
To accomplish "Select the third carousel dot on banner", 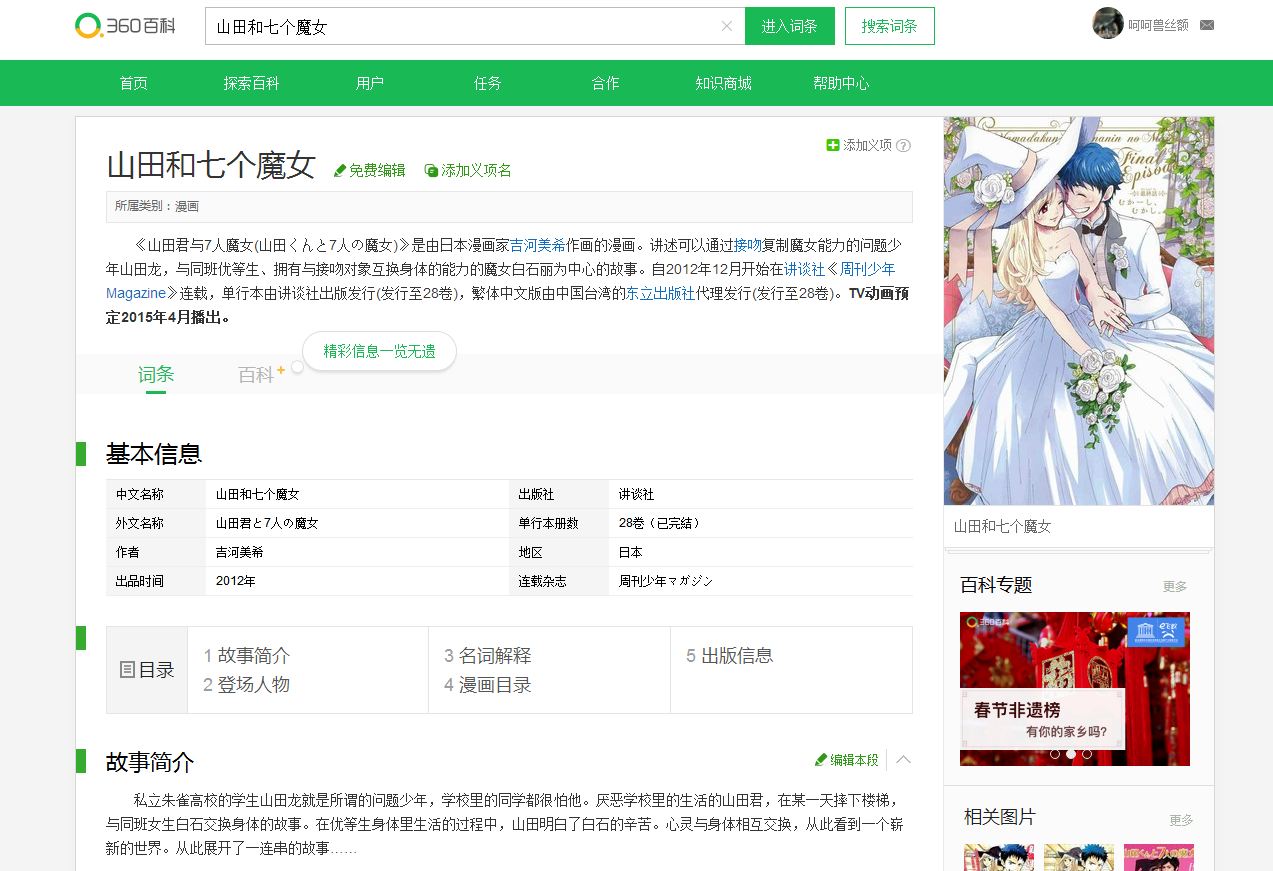I will pyautogui.click(x=1086, y=754).
